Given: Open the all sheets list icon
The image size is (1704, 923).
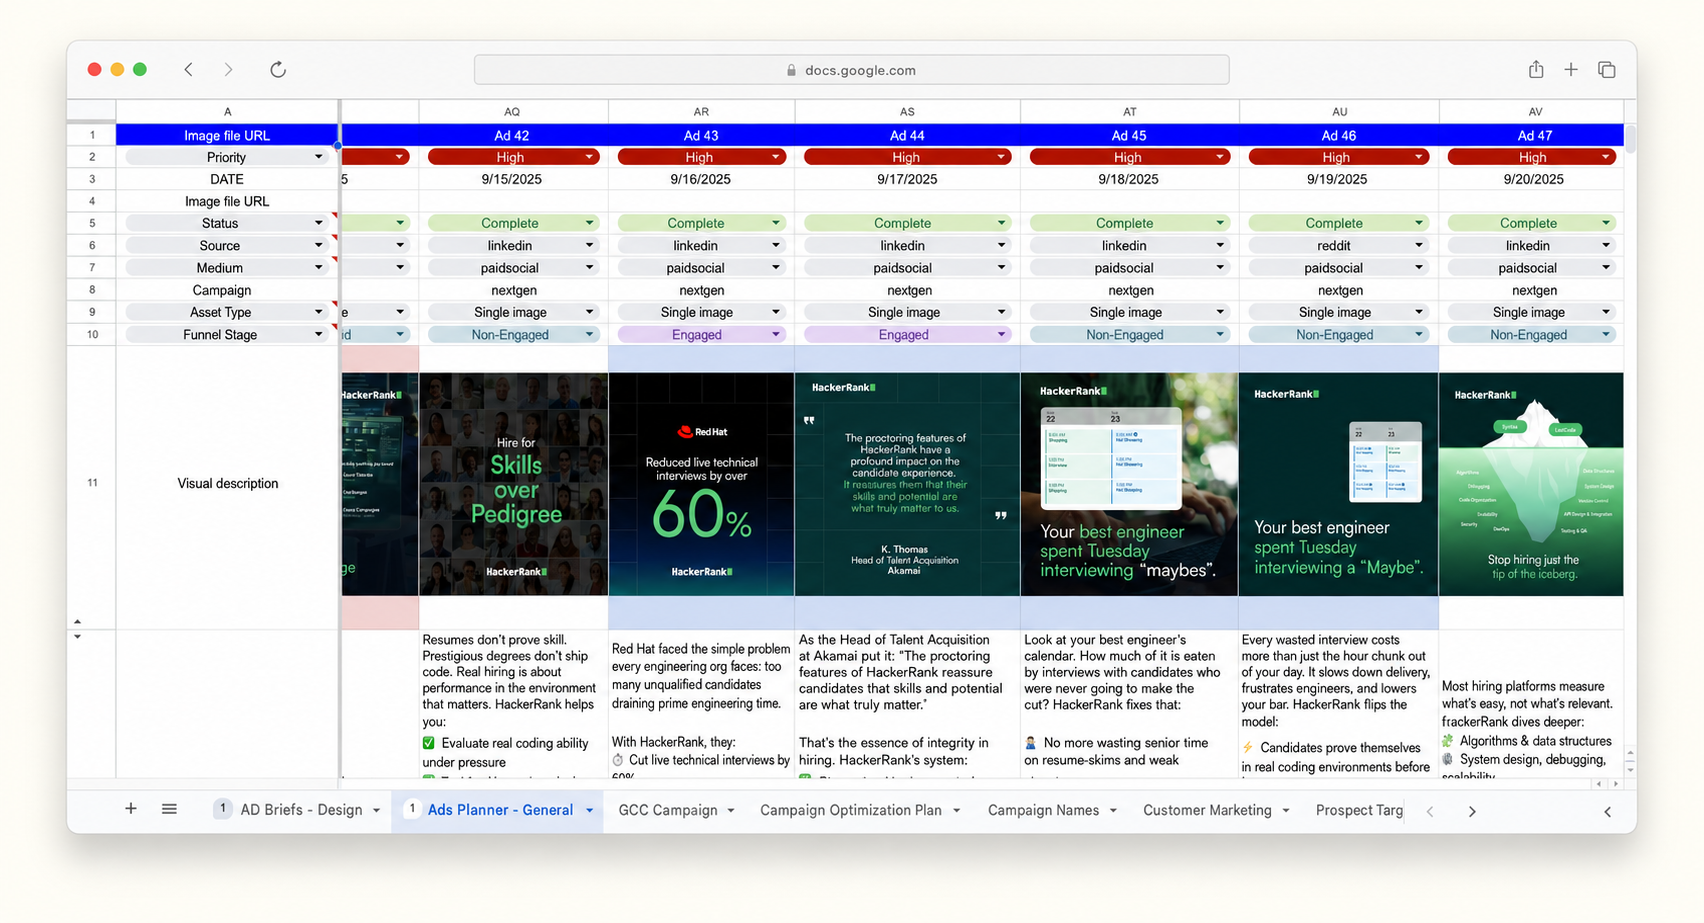Looking at the screenshot, I should [169, 809].
